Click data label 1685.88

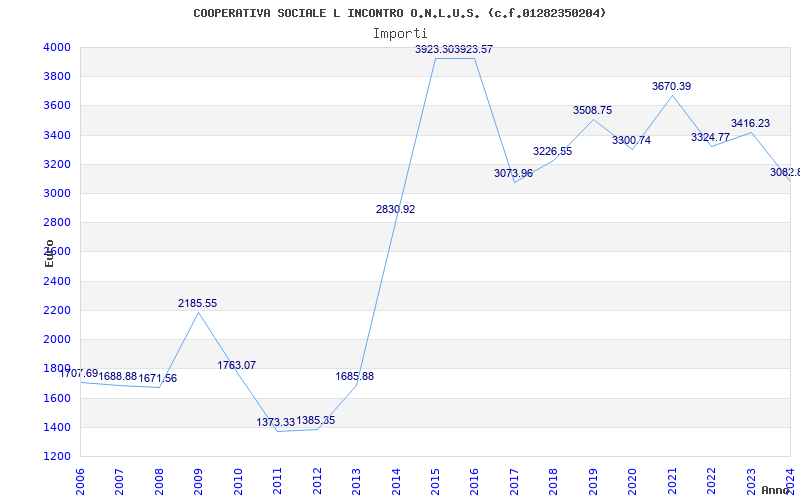355,377
